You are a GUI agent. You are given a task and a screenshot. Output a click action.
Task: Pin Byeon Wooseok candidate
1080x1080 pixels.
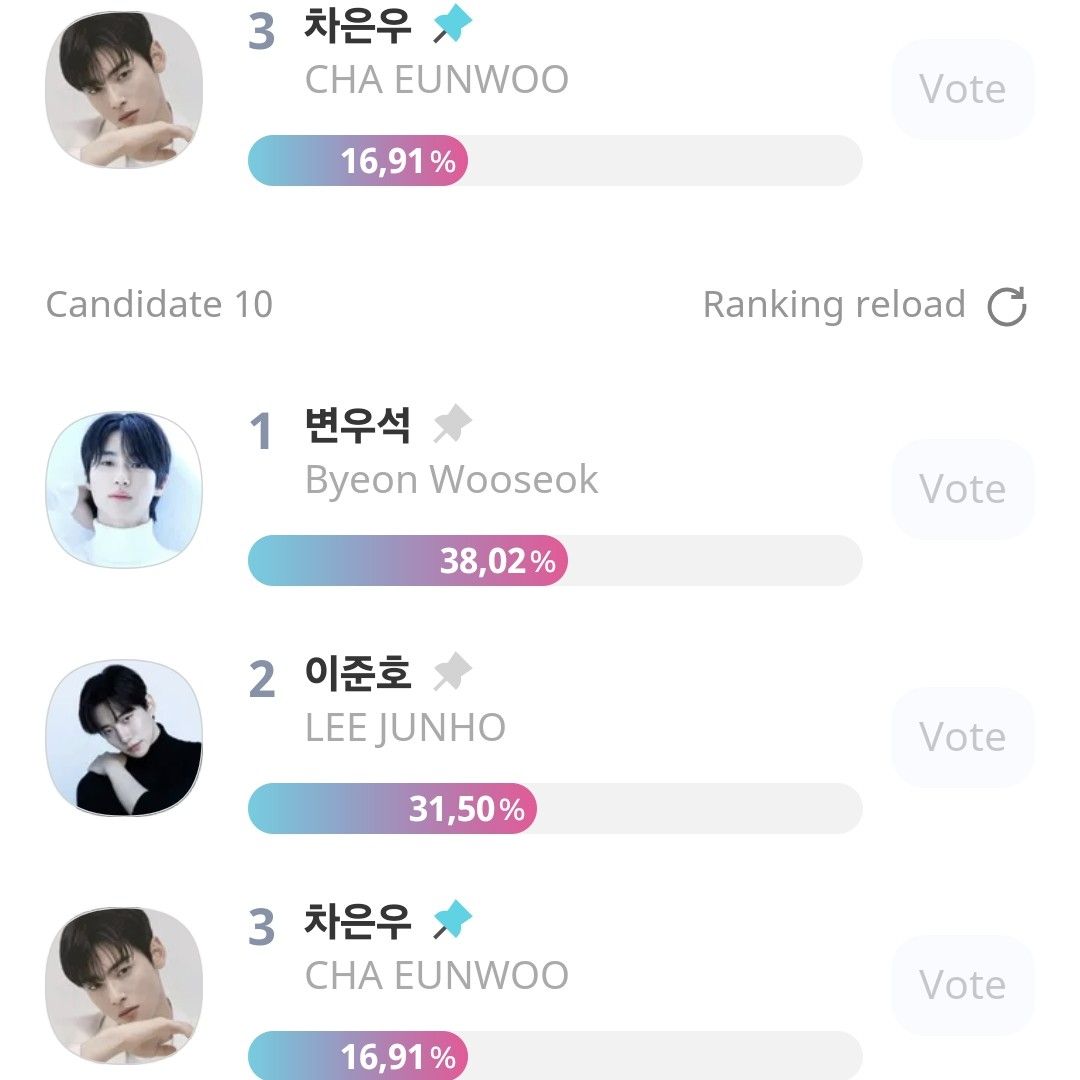coord(453,426)
